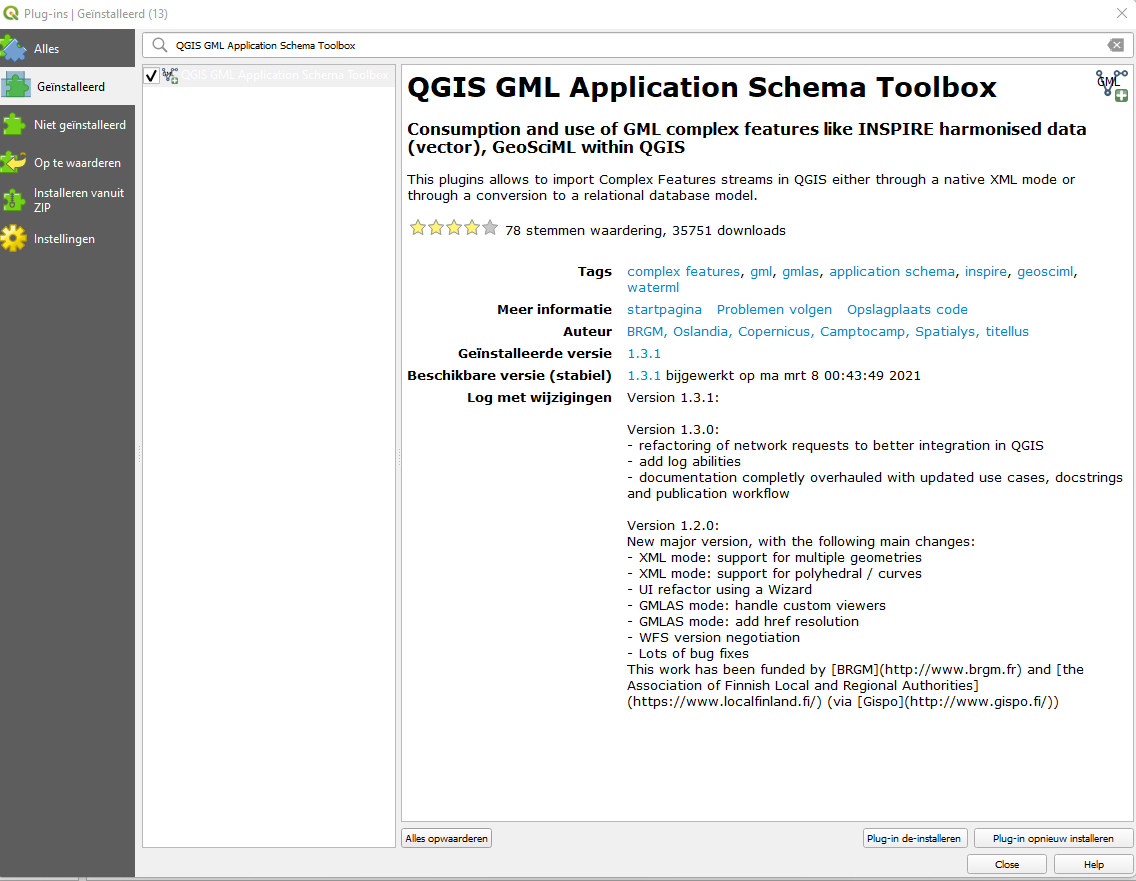Click the Niet geïnstalleerd puzzle icon
This screenshot has height=881, width=1136.
(14, 125)
